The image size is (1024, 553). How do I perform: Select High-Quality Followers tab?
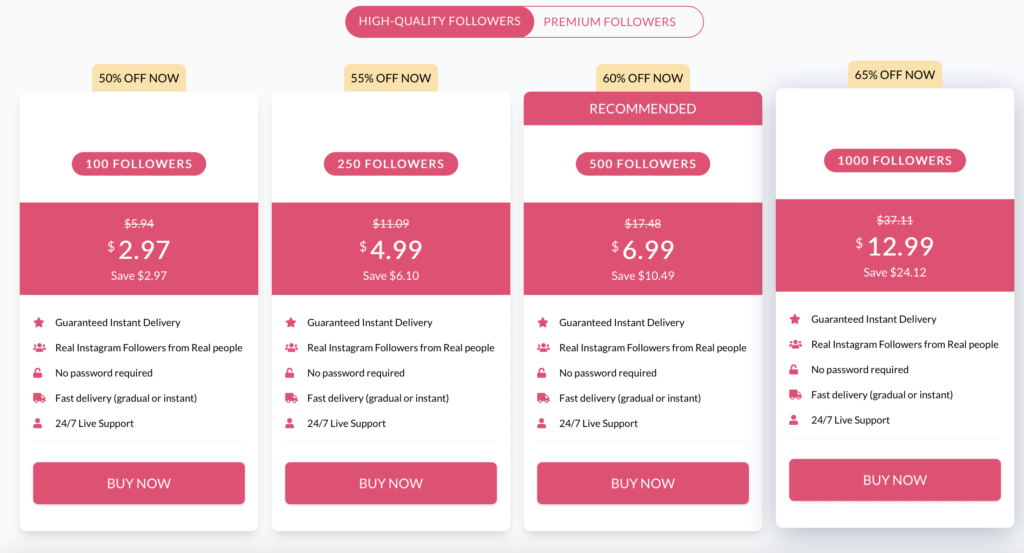pos(440,22)
